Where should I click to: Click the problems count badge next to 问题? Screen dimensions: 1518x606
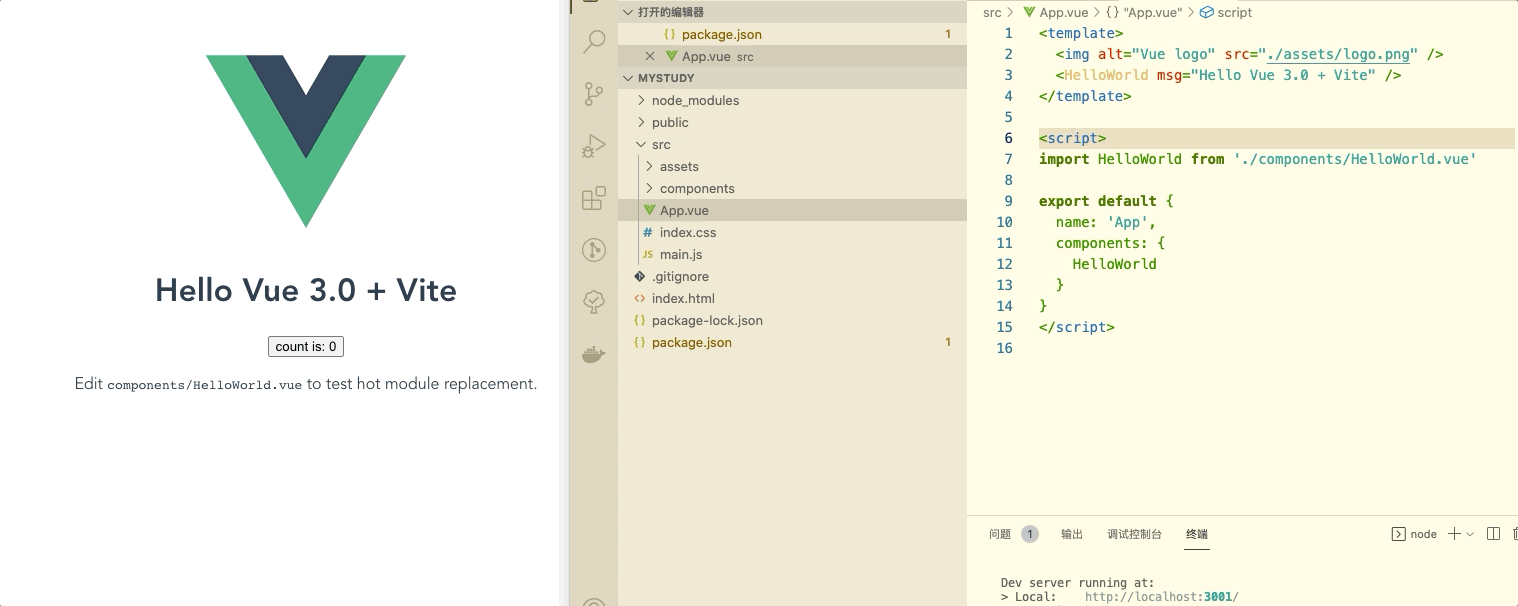click(x=1030, y=534)
